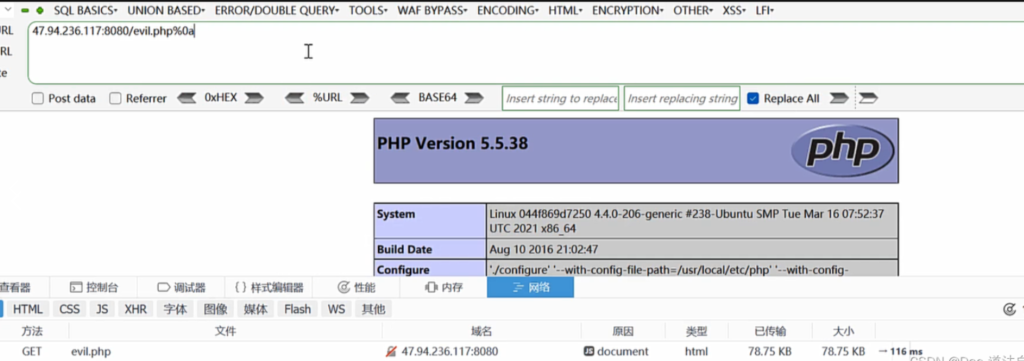Image resolution: width=1024 pixels, height=361 pixels.
Task: Sort by Domain (域名) column header
Action: (x=481, y=332)
